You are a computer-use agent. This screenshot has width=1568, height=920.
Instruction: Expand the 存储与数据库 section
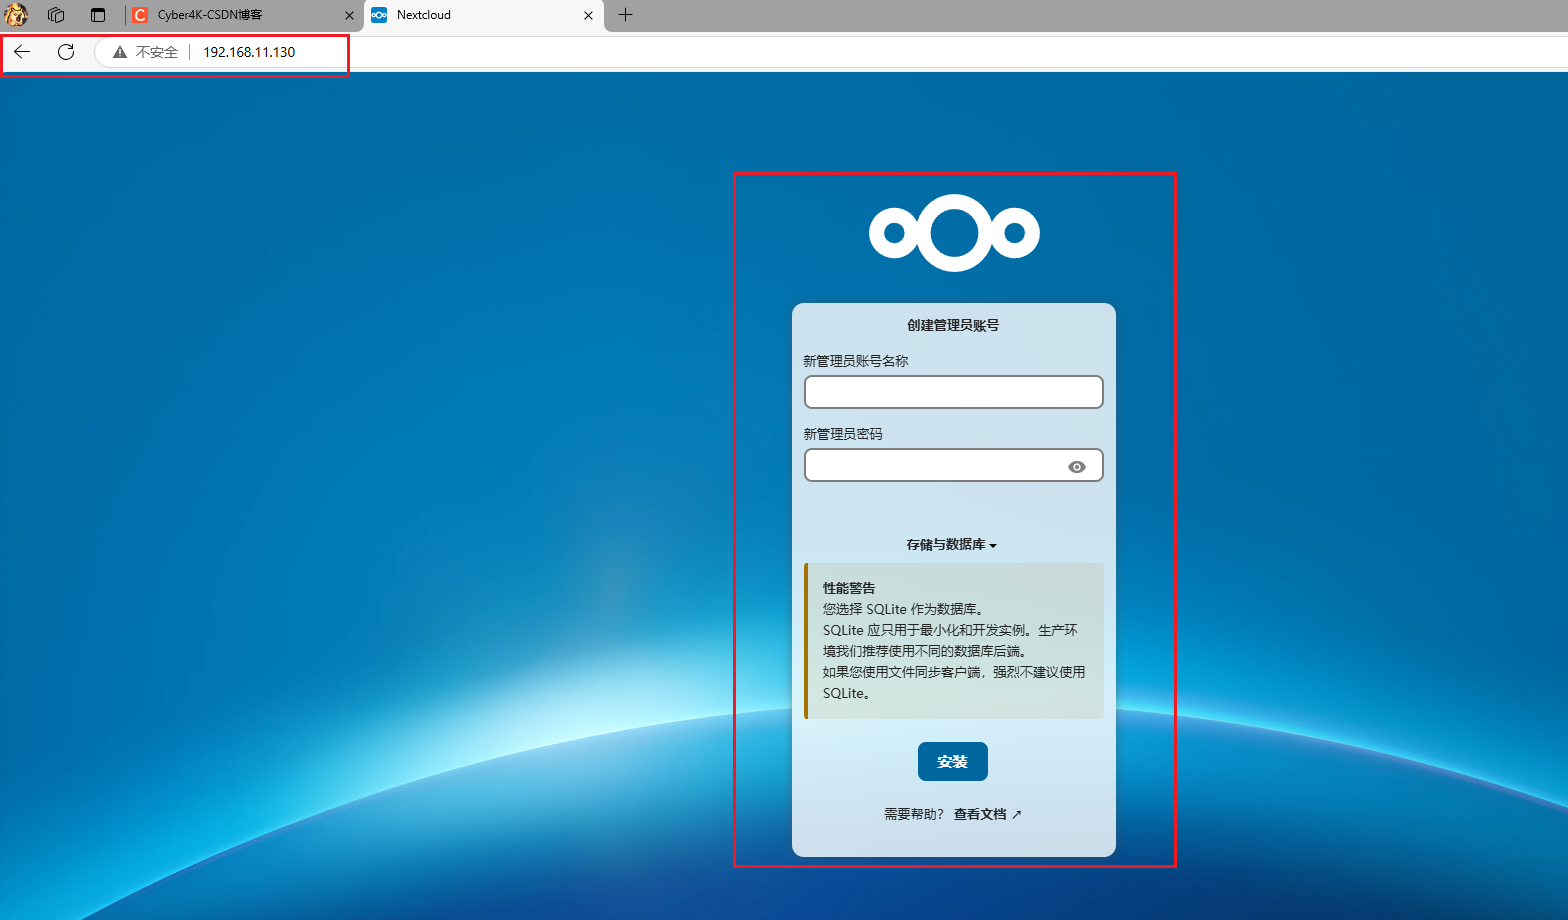click(x=952, y=545)
